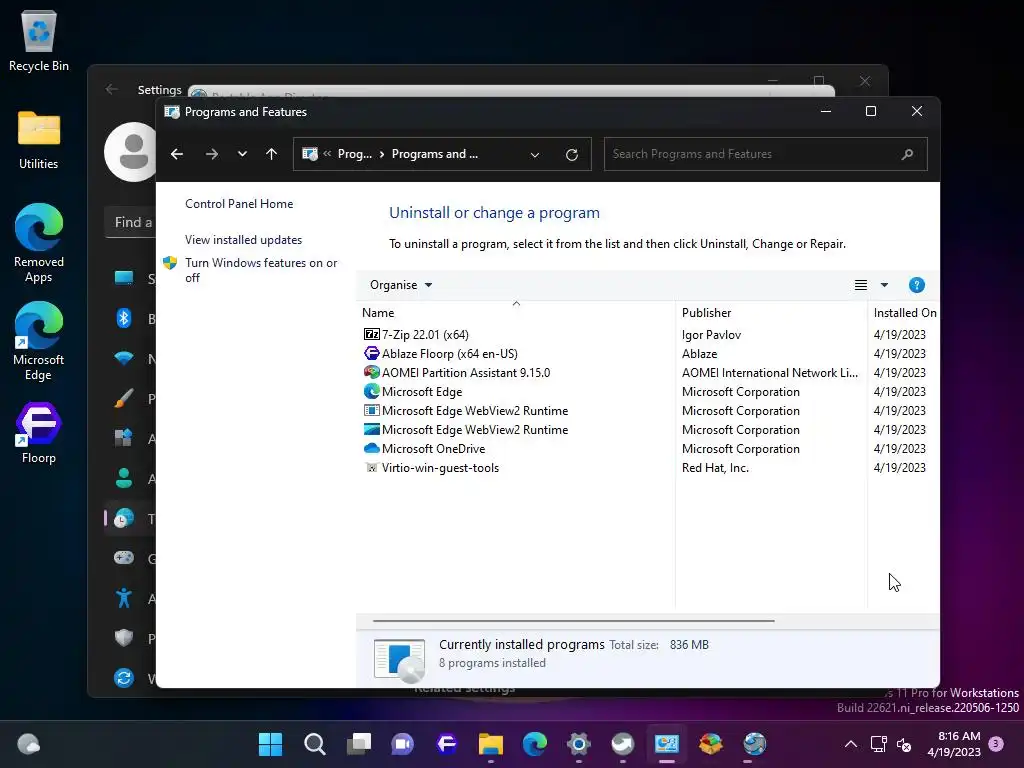
Task: Click Programs and ... breadcrumb segment
Action: click(435, 154)
